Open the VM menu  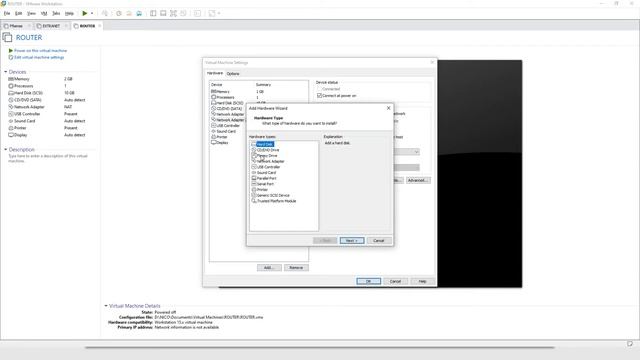[44, 13]
